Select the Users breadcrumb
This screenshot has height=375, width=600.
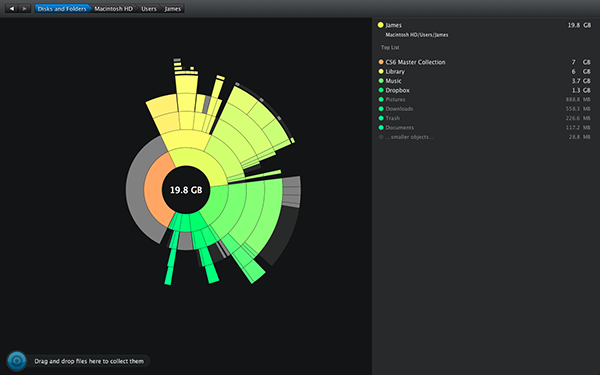tap(149, 8)
